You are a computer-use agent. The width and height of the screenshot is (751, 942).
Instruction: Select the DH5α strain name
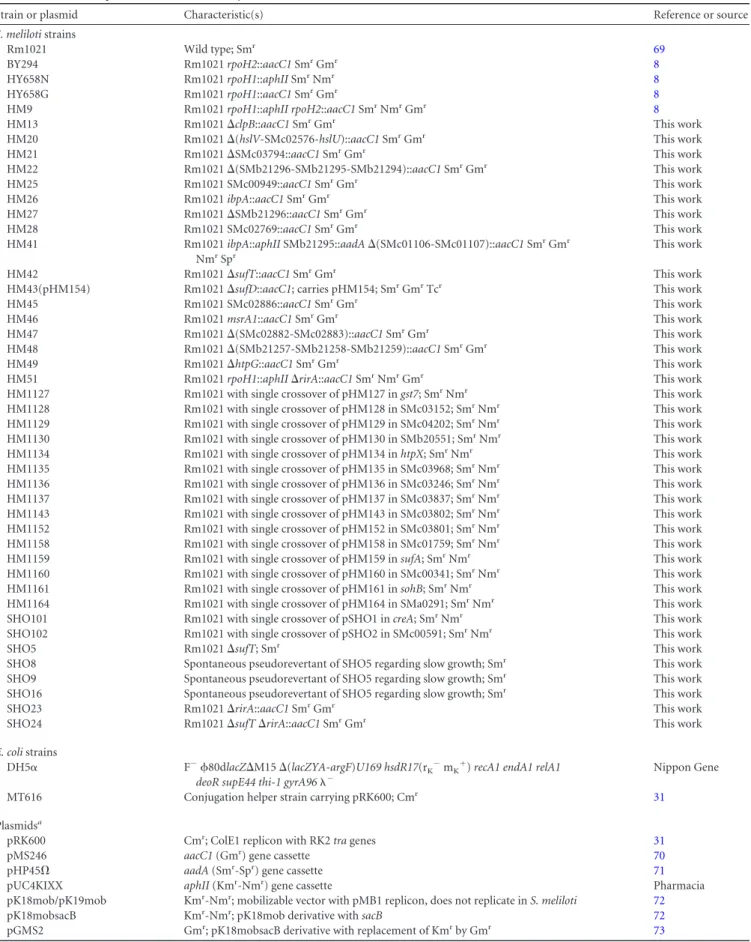[22, 767]
